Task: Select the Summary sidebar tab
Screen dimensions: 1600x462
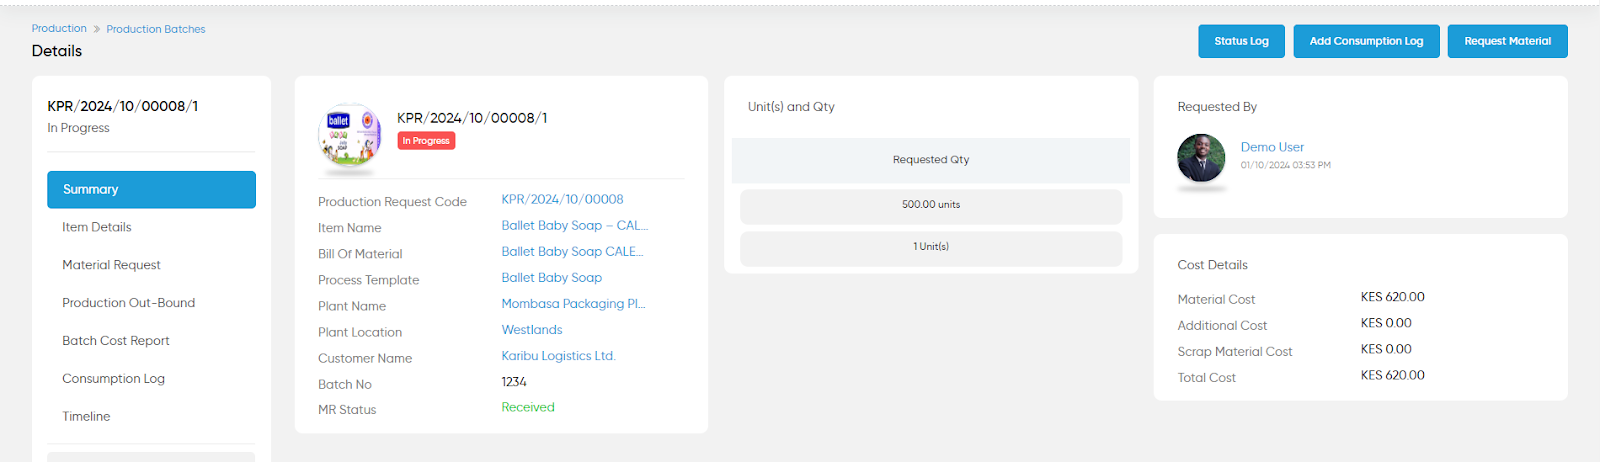Action: pyautogui.click(x=151, y=190)
